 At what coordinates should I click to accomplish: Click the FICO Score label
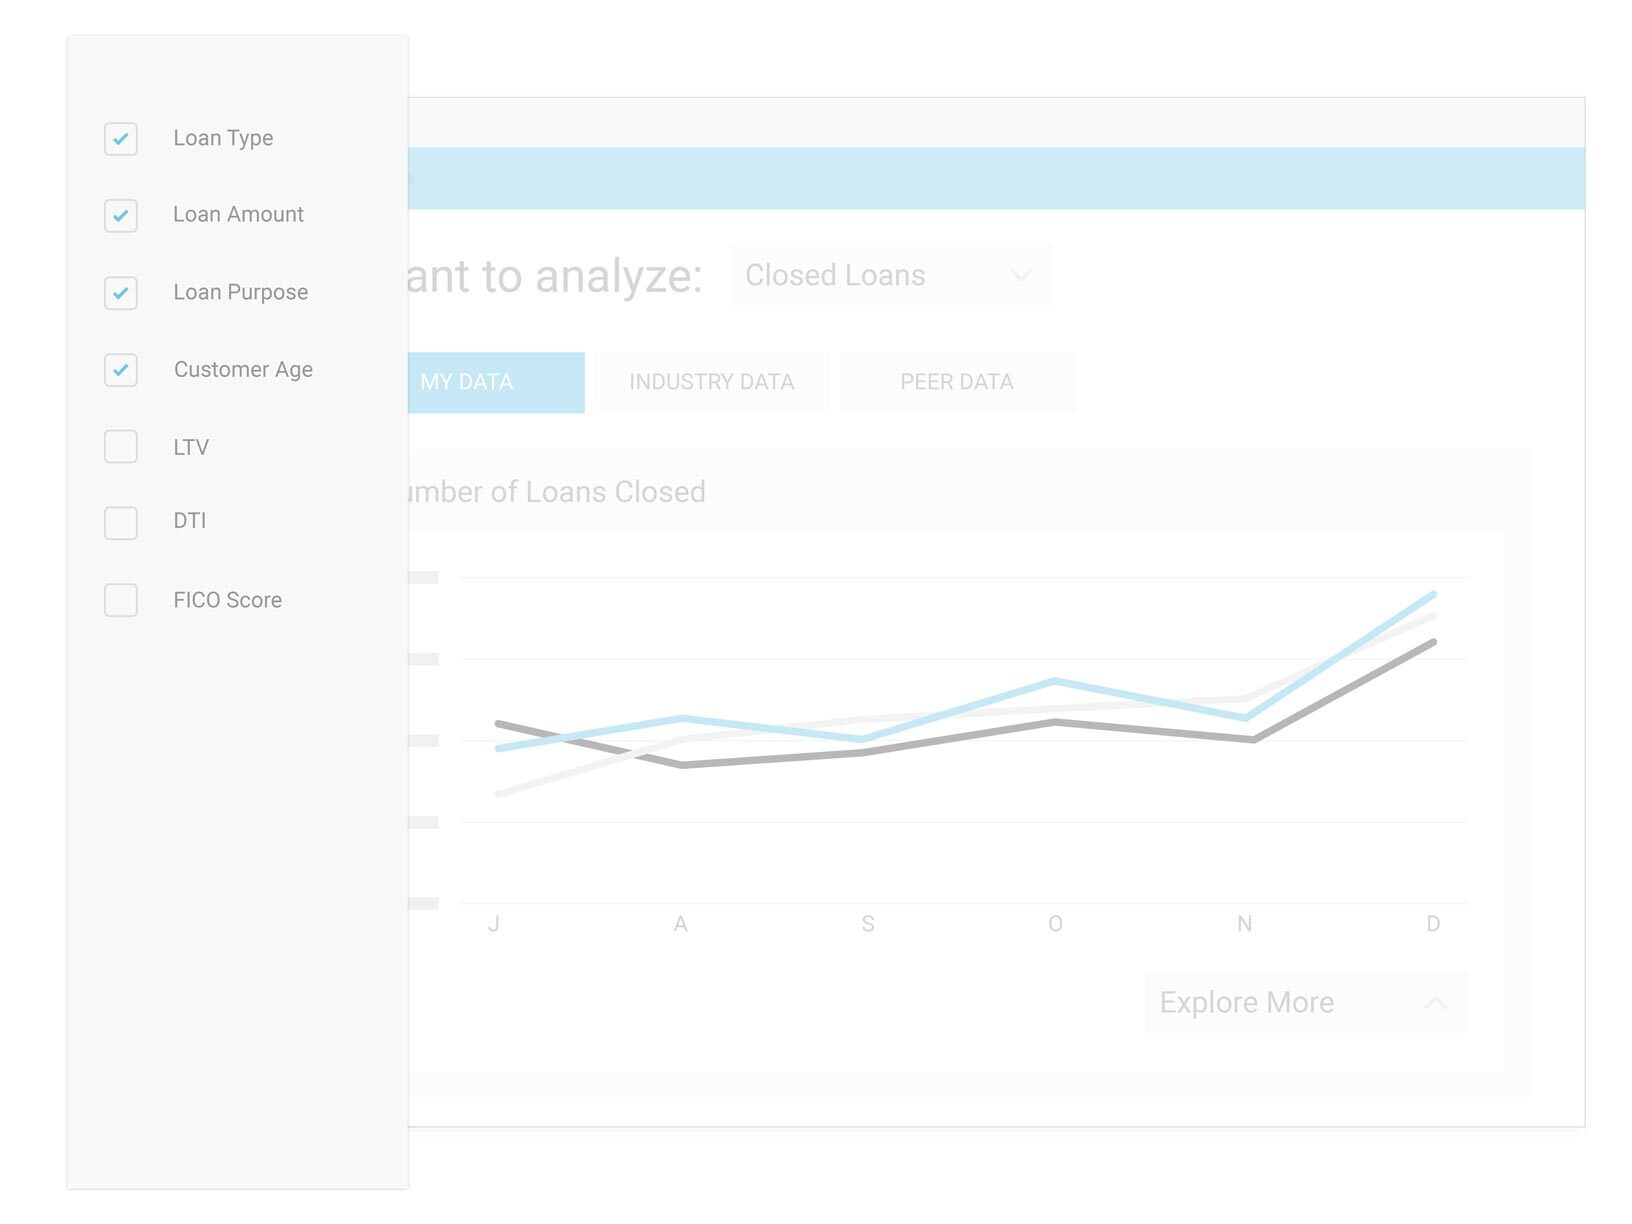tap(228, 600)
